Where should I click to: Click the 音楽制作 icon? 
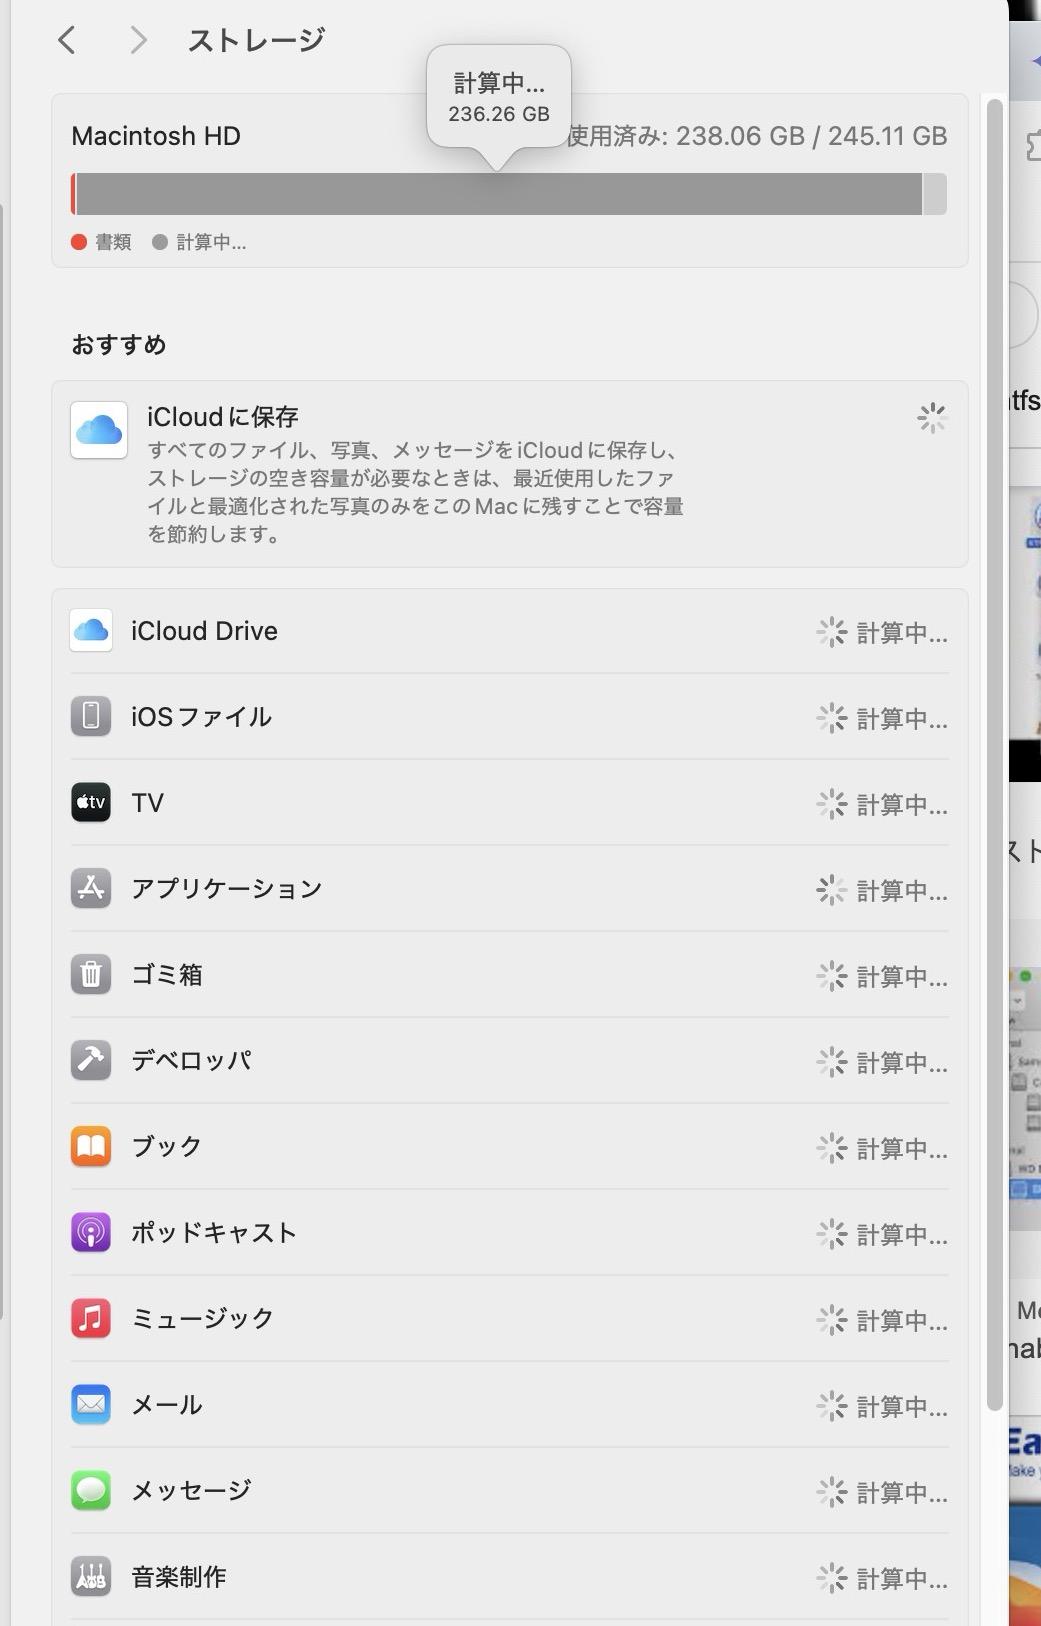click(91, 1576)
